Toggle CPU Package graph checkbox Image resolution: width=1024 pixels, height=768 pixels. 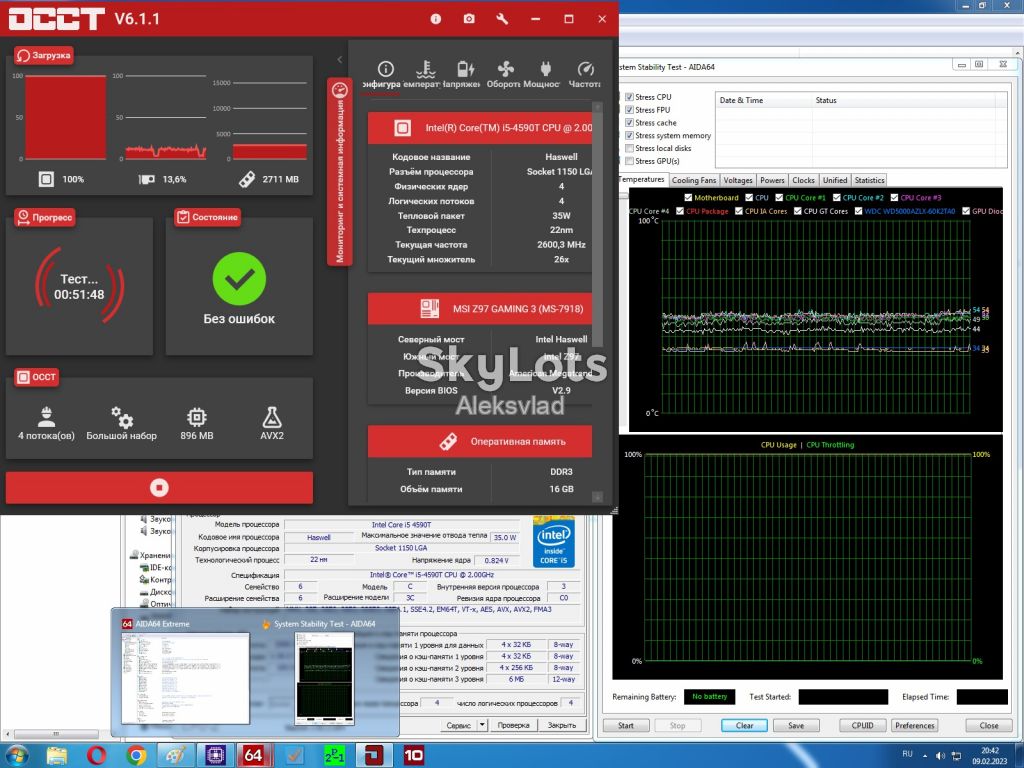[x=680, y=211]
